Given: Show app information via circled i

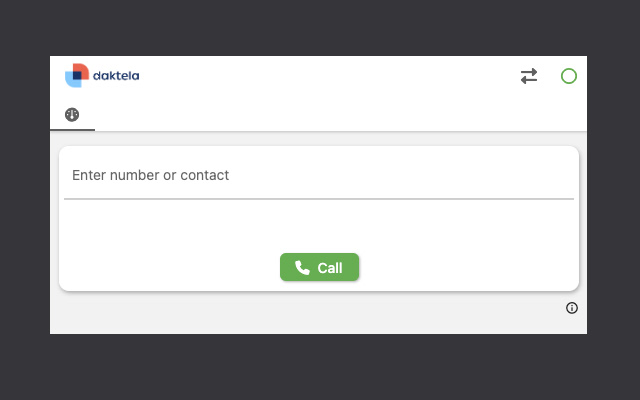Looking at the screenshot, I should (572, 308).
